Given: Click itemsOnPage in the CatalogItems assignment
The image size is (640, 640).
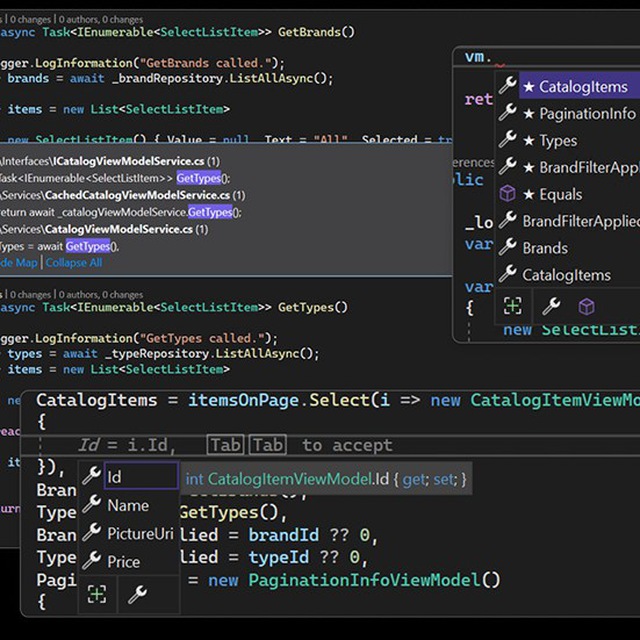Looking at the screenshot, I should tap(244, 400).
